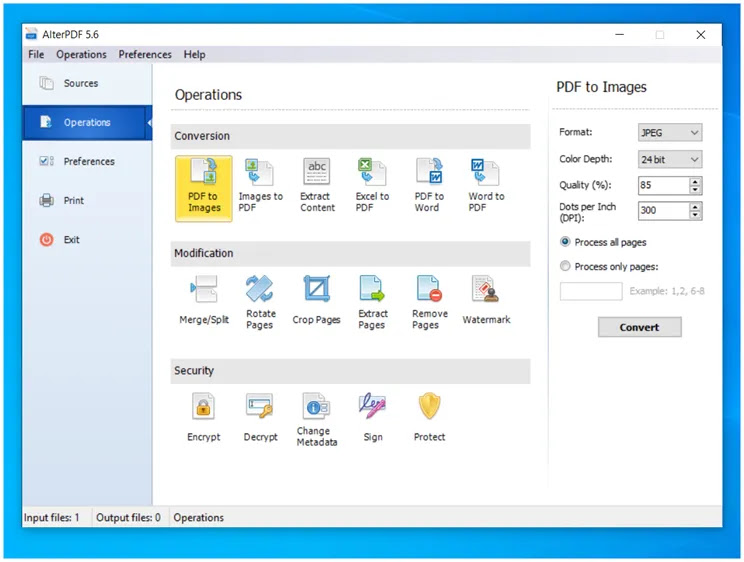Click the Operations status bar text
The width and height of the screenshot is (744, 562).
point(198,517)
